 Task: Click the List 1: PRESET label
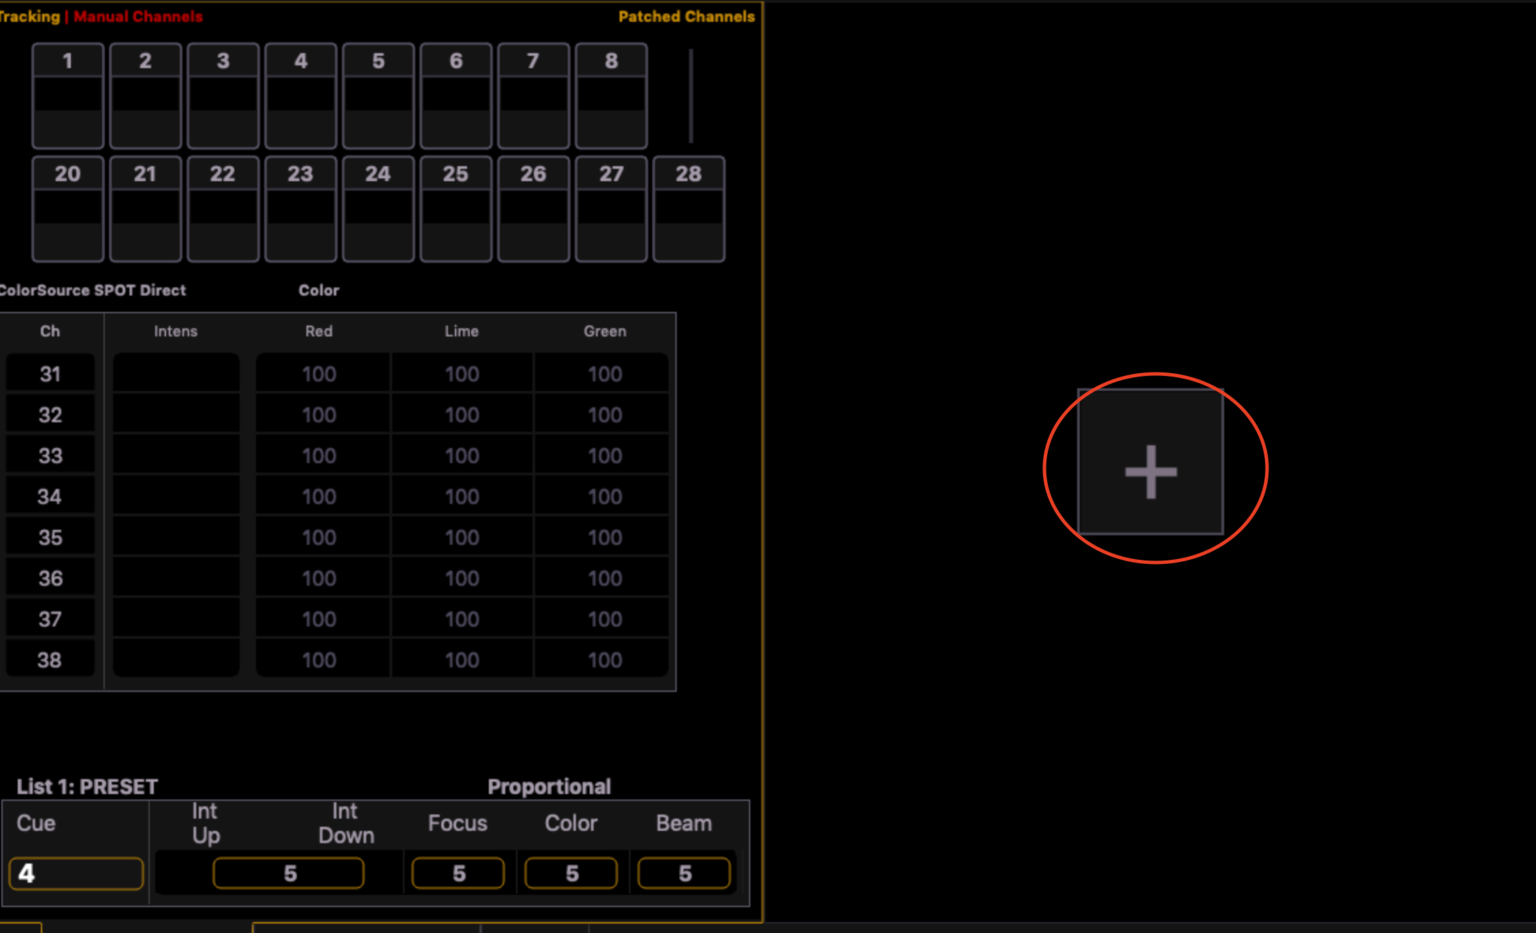pyautogui.click(x=85, y=787)
